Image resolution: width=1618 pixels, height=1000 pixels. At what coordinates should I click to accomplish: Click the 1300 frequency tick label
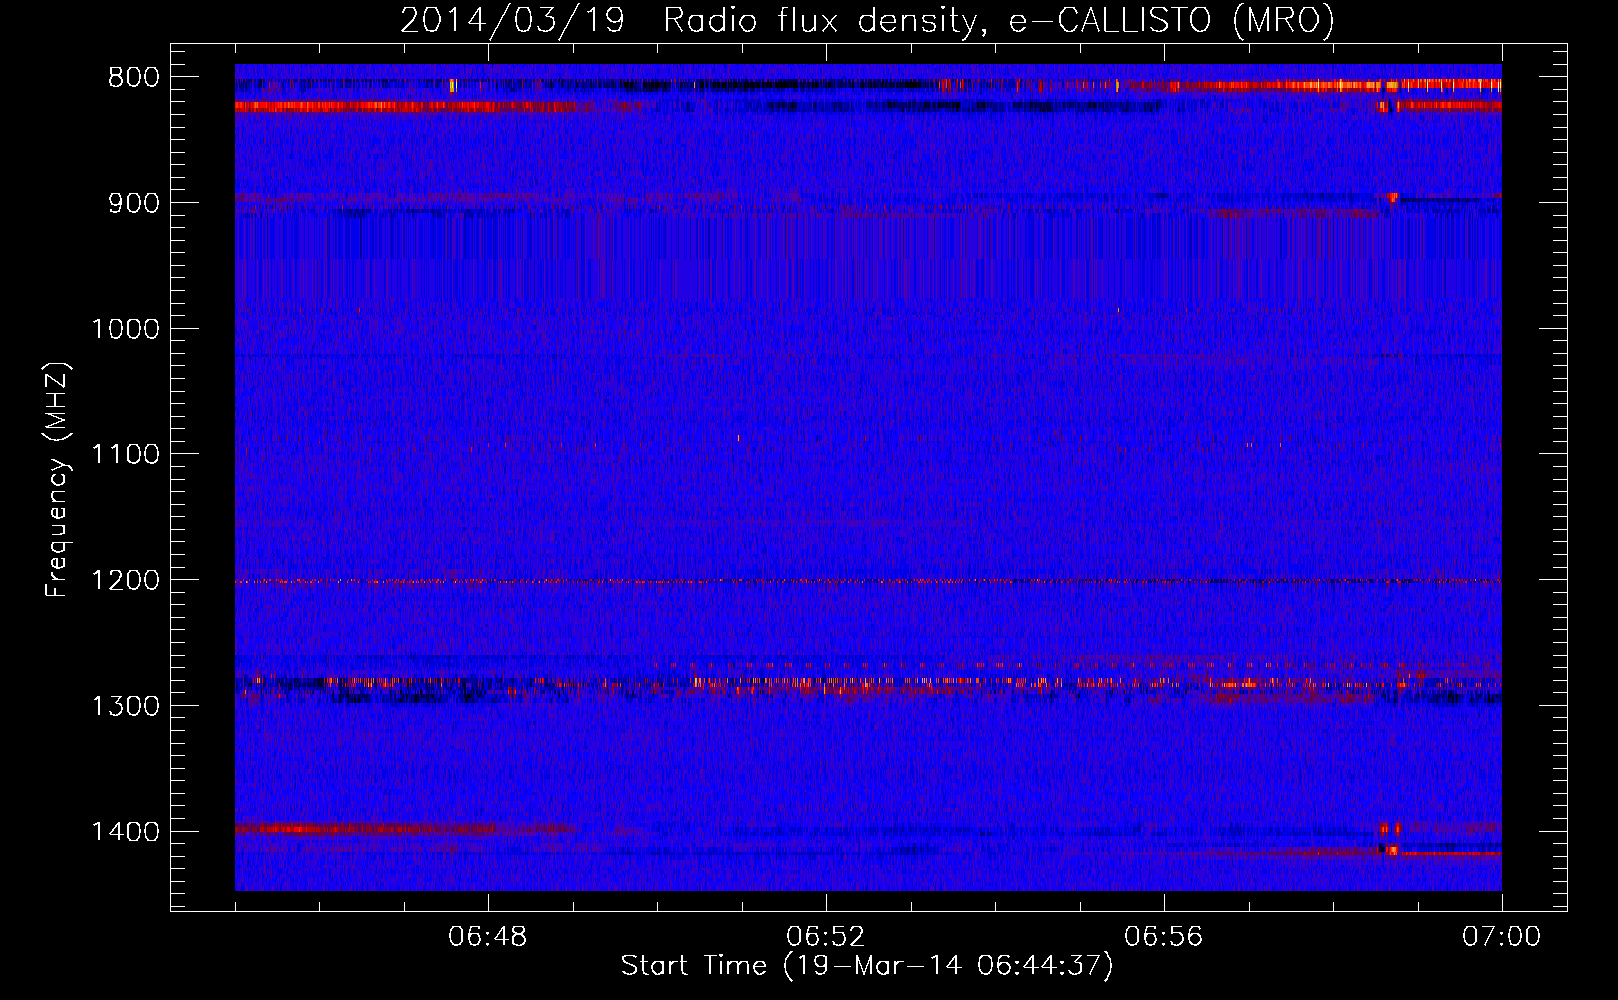tap(125, 707)
